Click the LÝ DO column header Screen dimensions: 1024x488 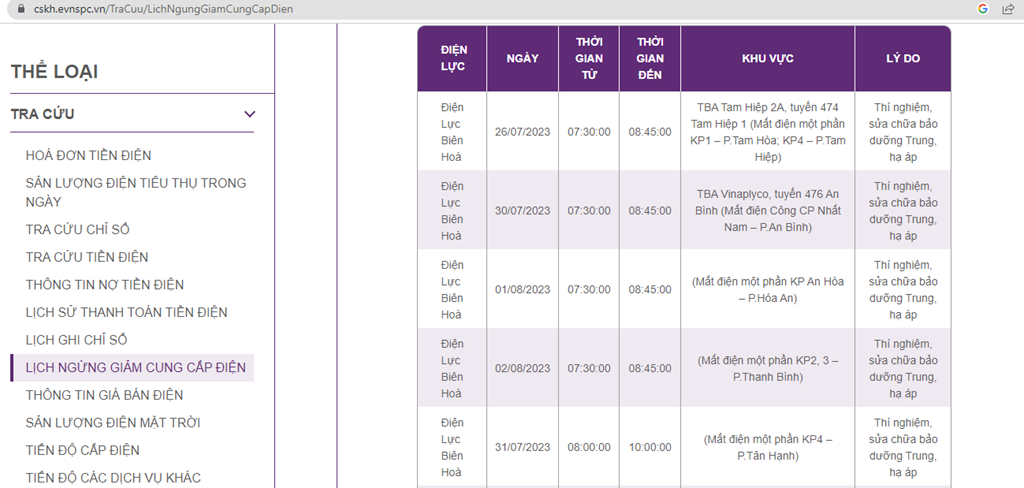point(903,59)
